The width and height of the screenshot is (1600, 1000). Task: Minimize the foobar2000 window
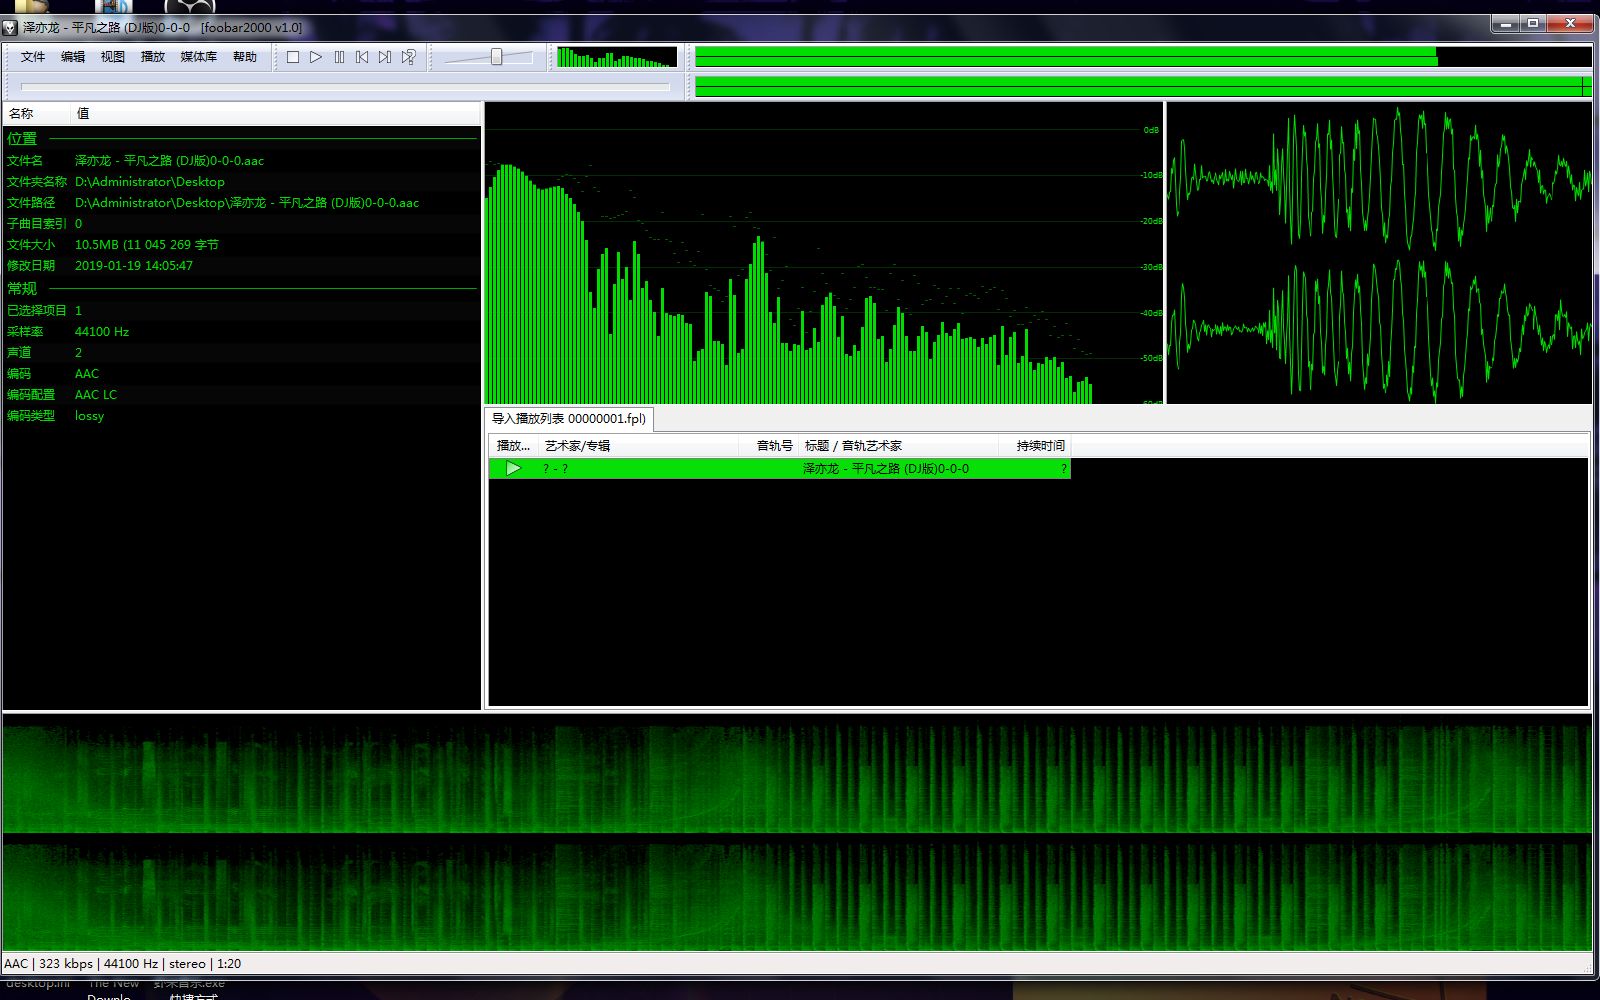[1505, 24]
